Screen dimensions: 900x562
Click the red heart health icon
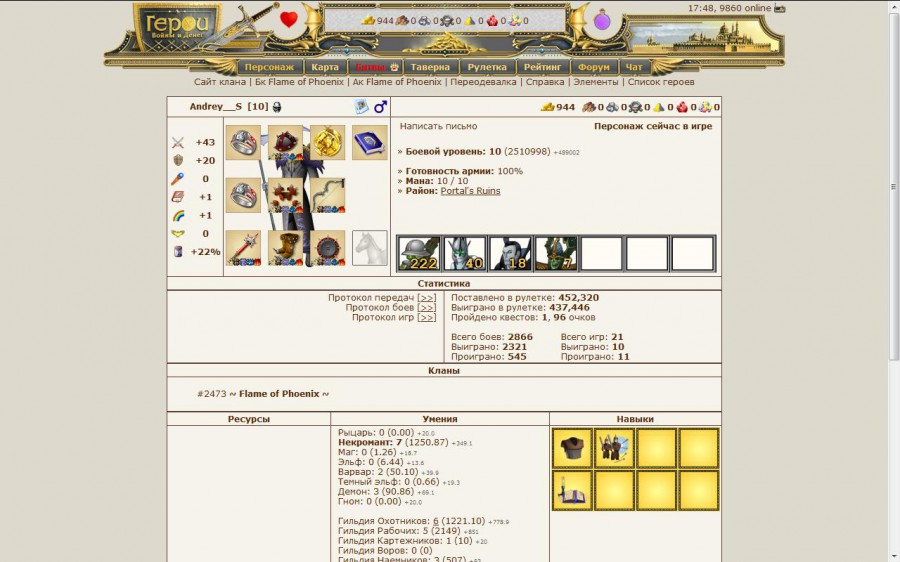point(289,20)
